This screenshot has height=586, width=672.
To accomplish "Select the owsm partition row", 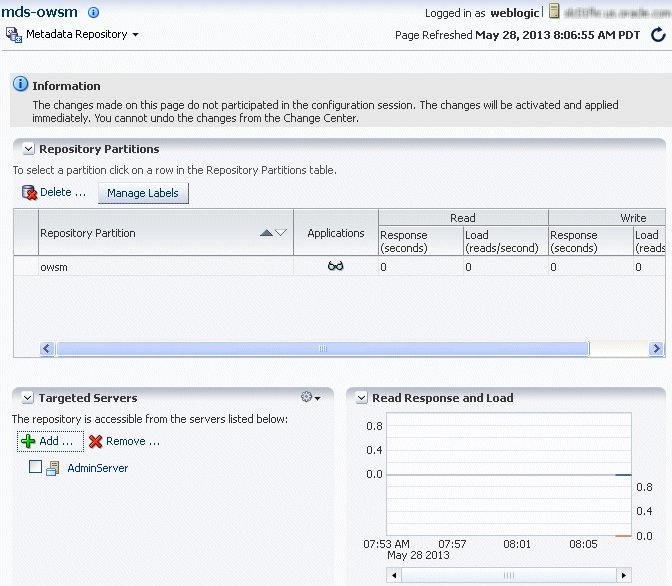I will point(339,266).
